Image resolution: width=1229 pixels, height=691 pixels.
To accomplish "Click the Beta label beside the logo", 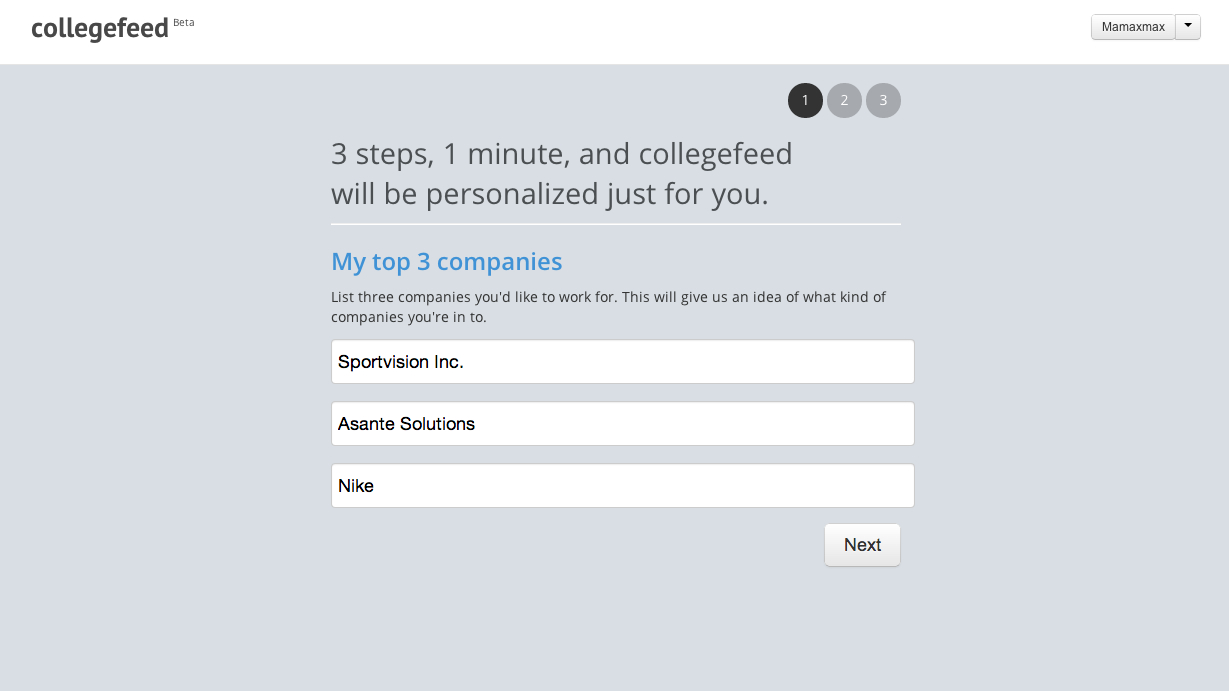I will tap(184, 22).
